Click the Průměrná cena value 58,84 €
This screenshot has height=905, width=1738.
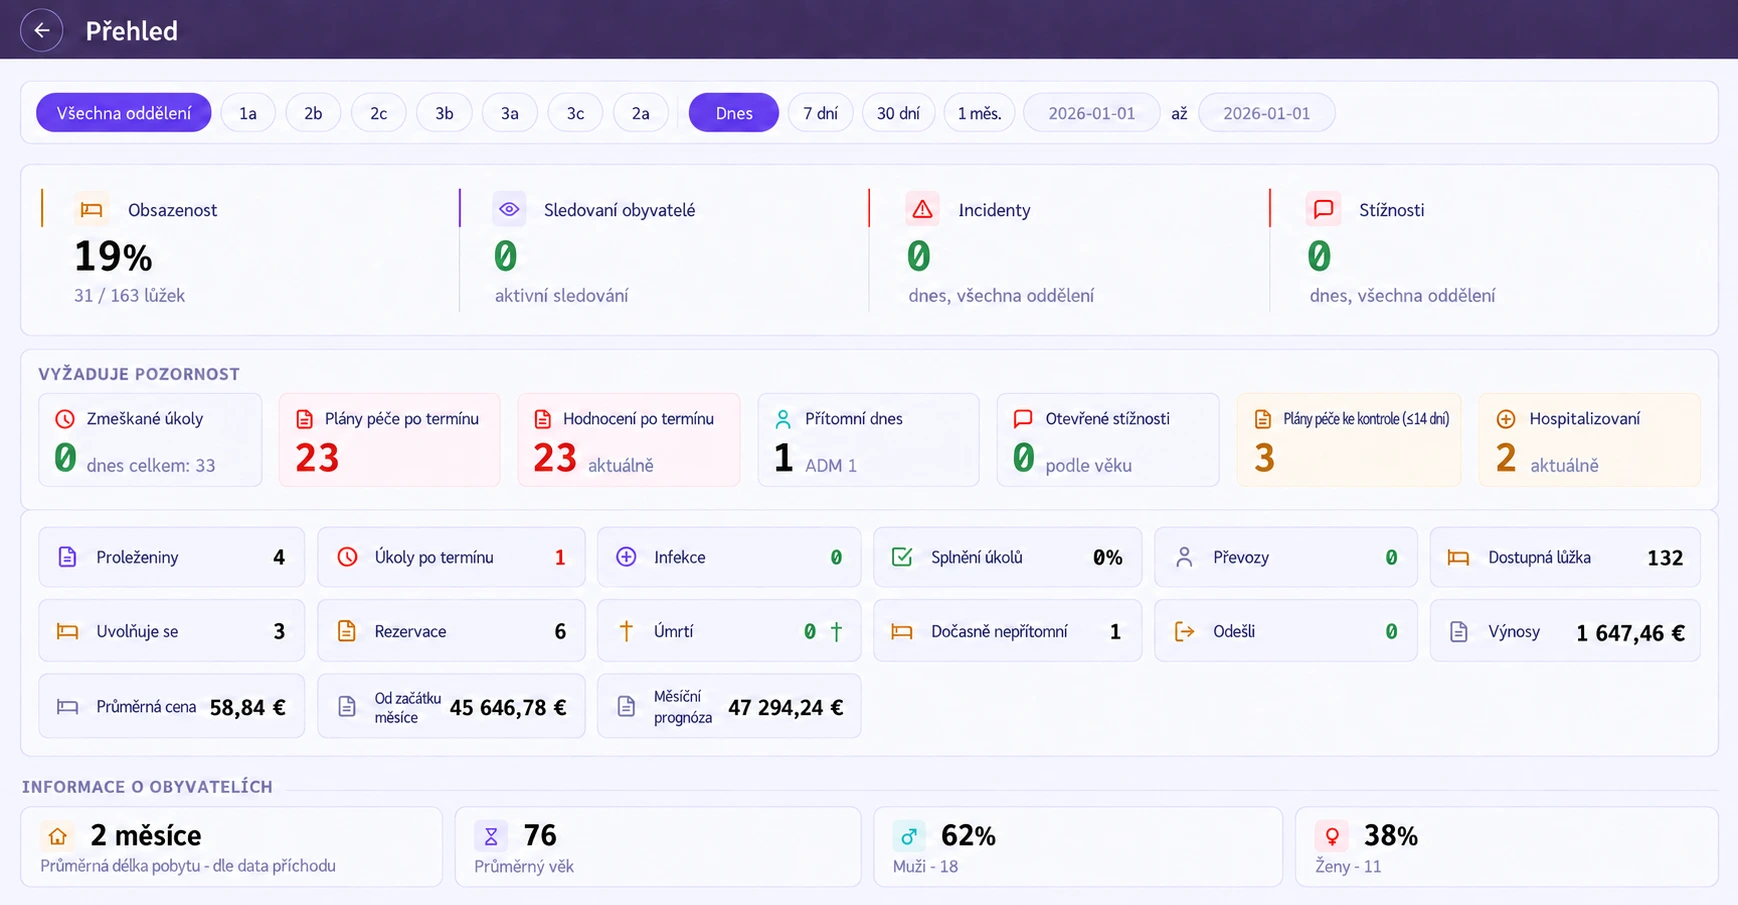click(x=248, y=708)
